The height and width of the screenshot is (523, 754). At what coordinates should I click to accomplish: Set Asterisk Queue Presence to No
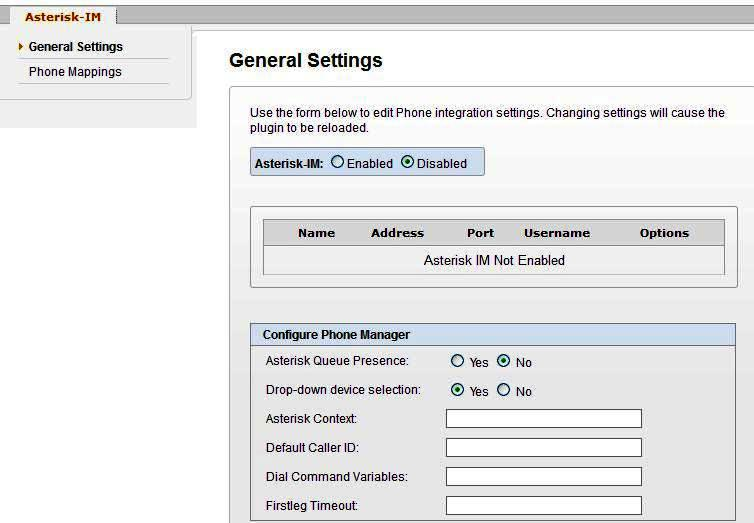[503, 361]
